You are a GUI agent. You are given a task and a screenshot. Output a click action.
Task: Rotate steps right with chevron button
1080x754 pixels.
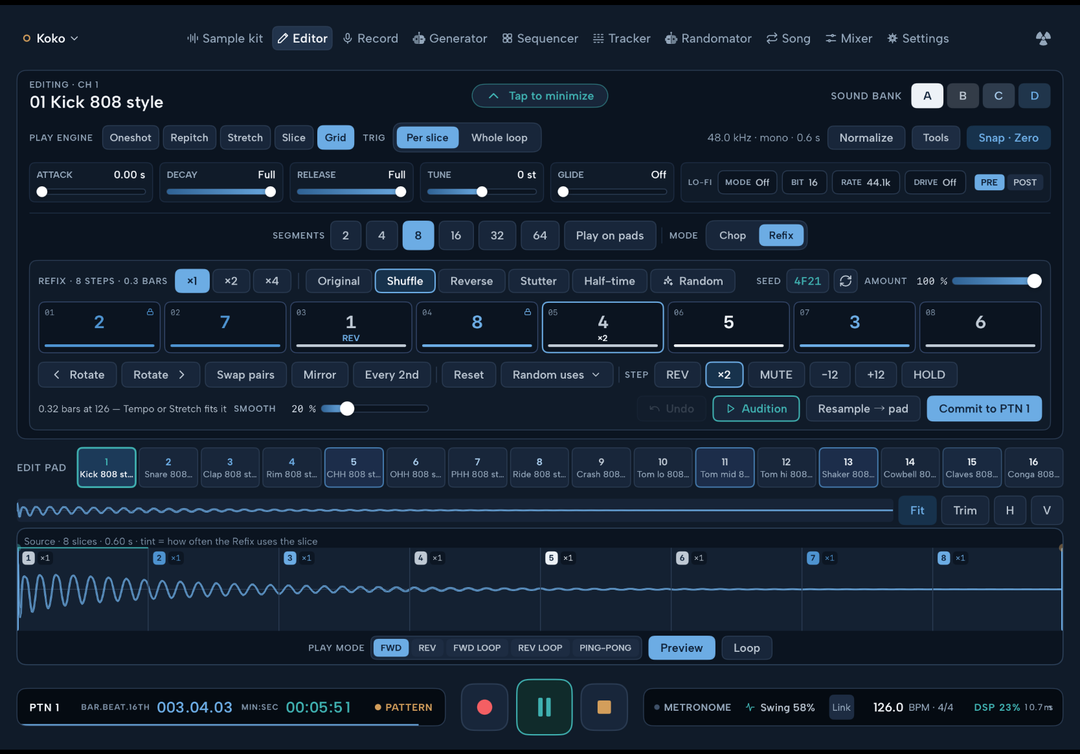tap(160, 375)
